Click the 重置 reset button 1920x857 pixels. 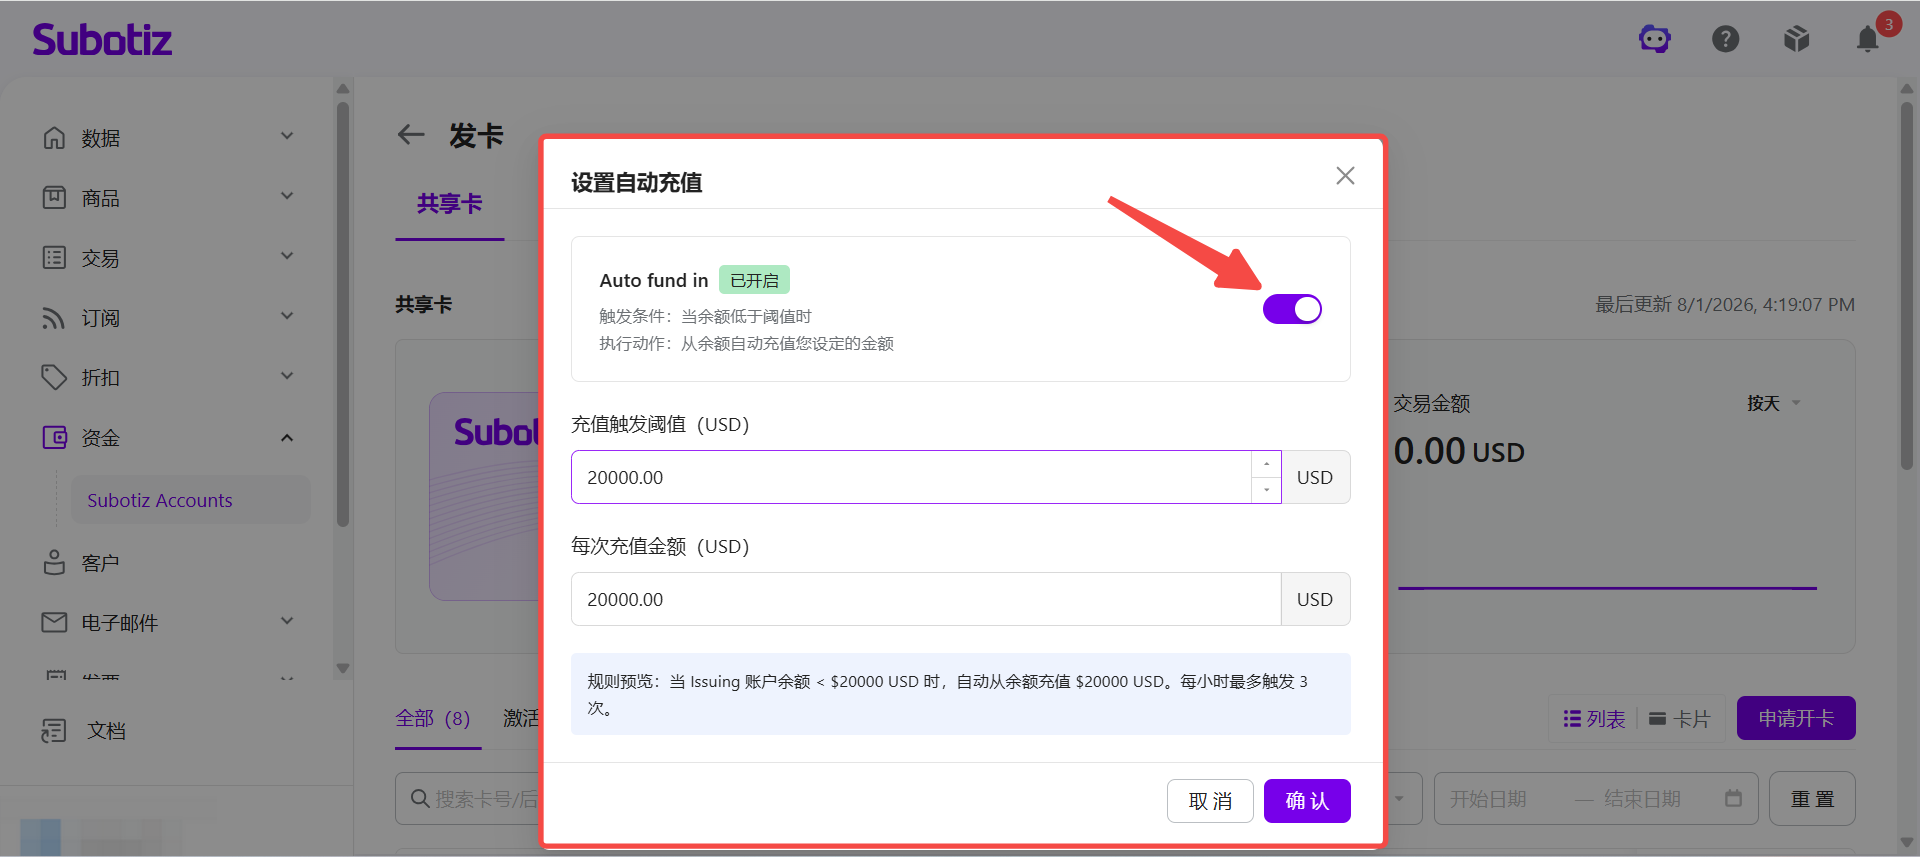tap(1812, 798)
